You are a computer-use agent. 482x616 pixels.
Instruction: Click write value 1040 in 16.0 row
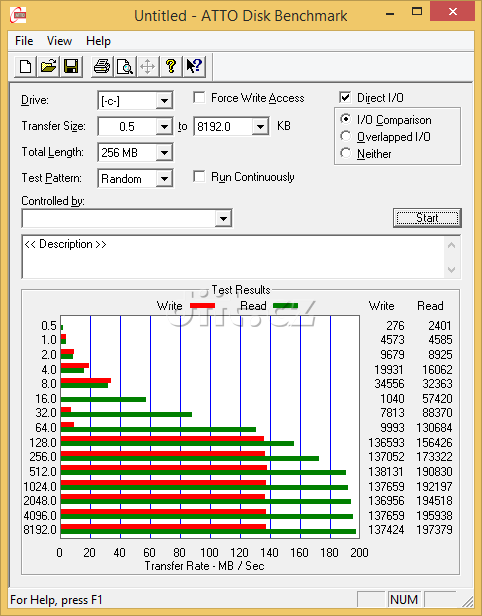point(392,399)
